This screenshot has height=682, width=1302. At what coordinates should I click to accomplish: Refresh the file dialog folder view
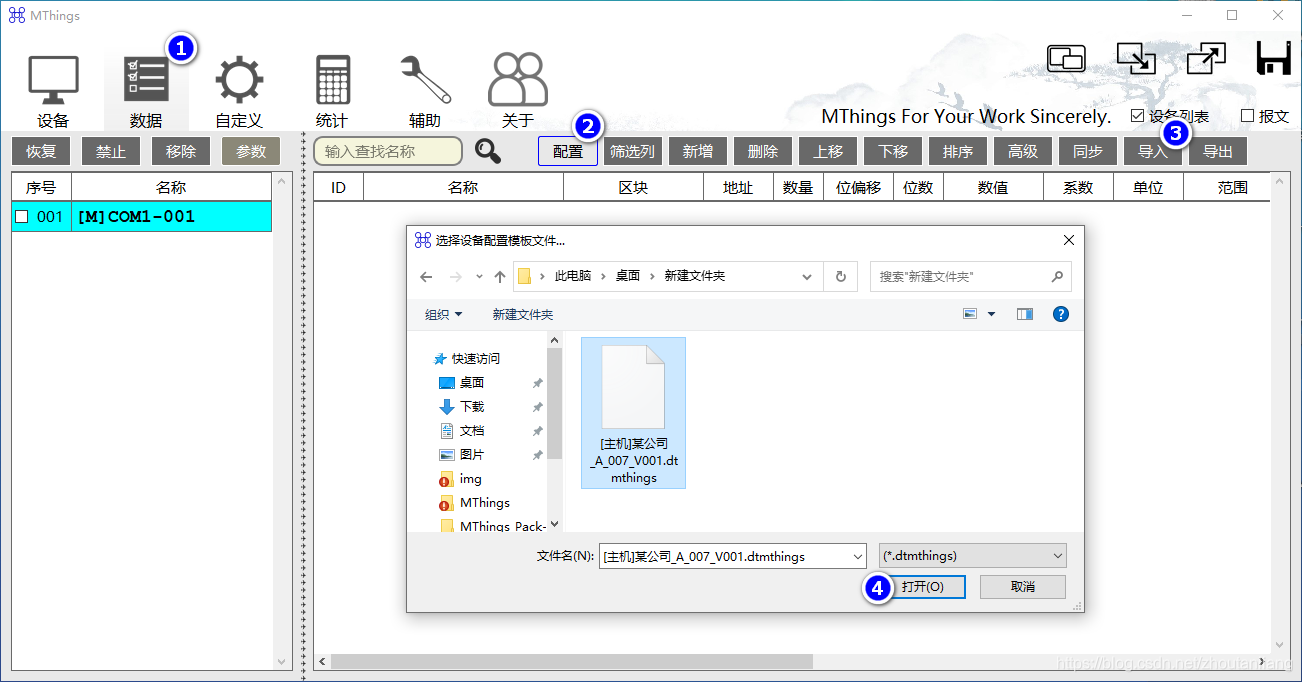841,277
